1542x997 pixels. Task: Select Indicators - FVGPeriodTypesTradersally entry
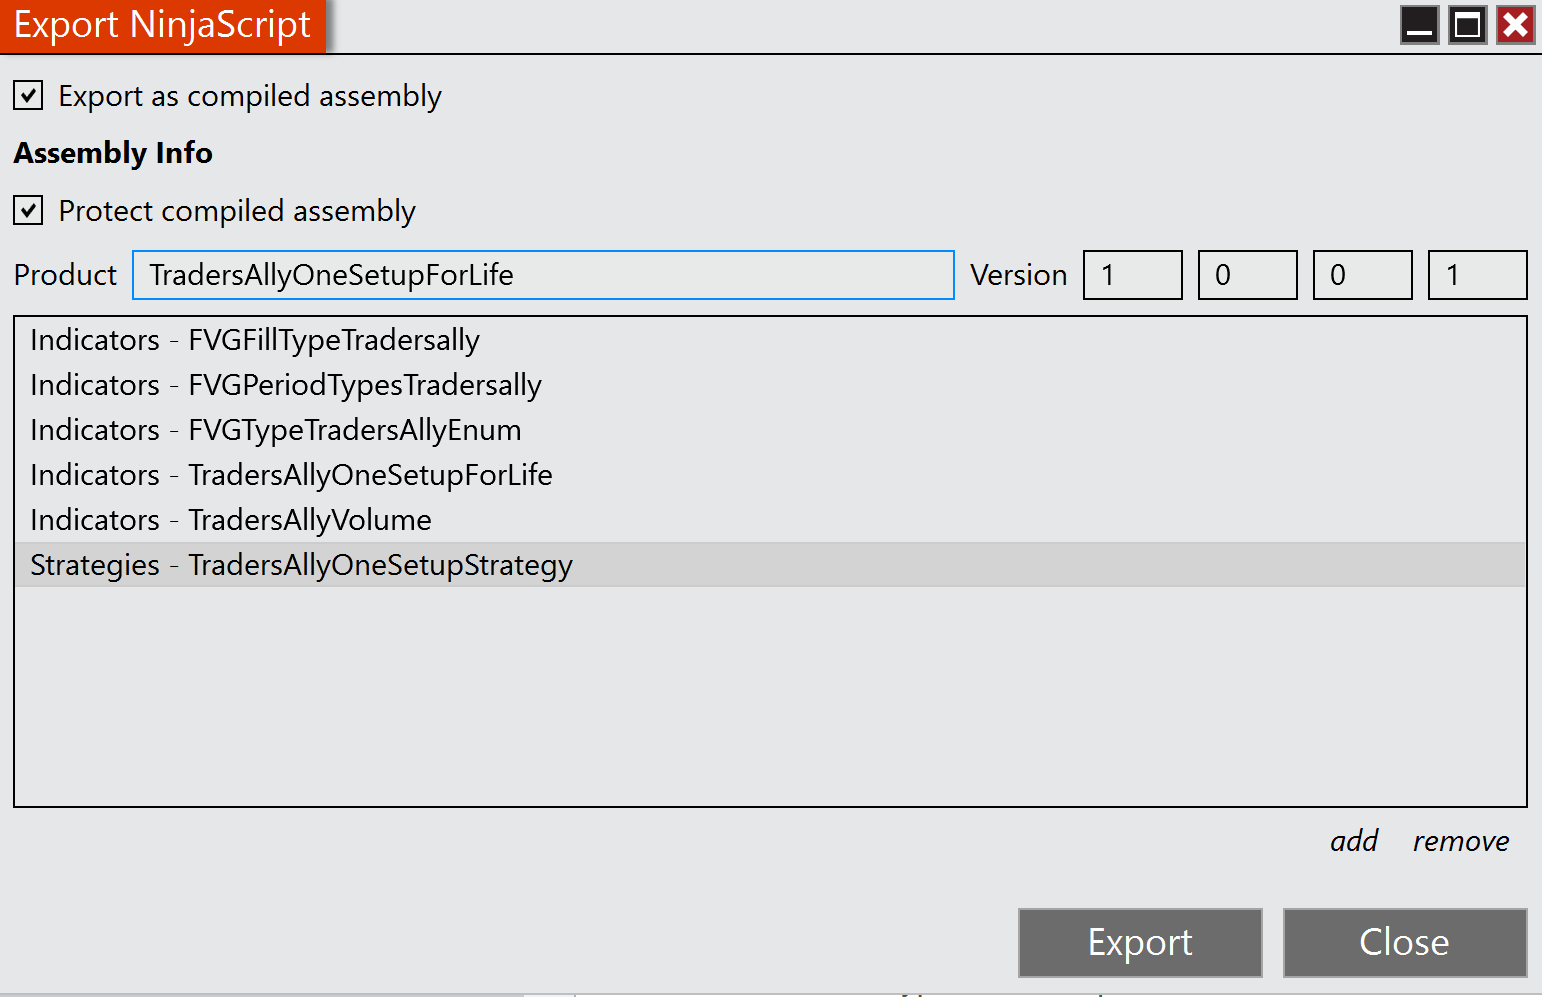point(286,385)
